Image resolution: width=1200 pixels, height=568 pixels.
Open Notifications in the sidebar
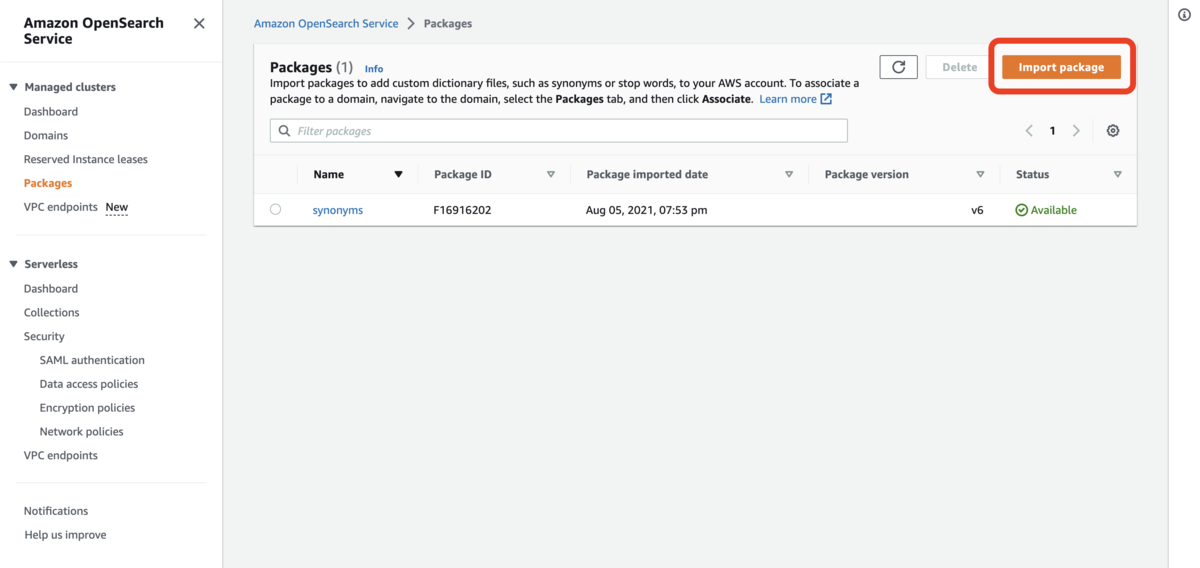coord(56,511)
